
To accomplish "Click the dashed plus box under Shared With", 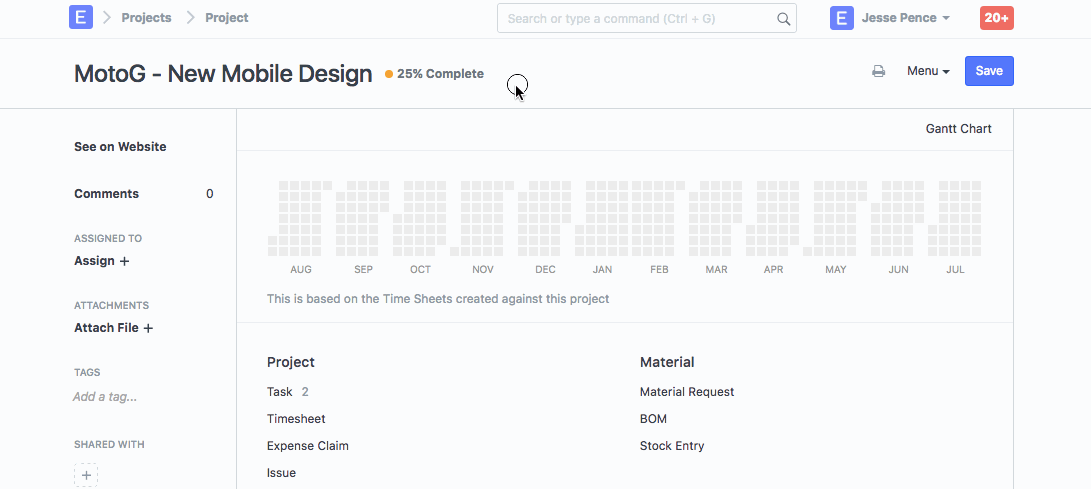I will 86,475.
